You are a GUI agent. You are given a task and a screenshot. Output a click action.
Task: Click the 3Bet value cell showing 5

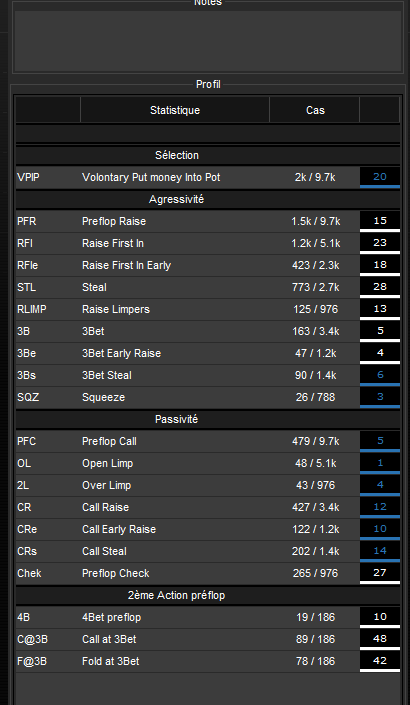[380, 331]
